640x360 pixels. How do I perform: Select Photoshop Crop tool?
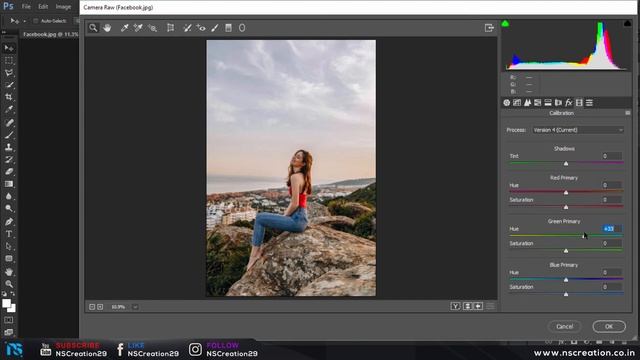coord(9,97)
